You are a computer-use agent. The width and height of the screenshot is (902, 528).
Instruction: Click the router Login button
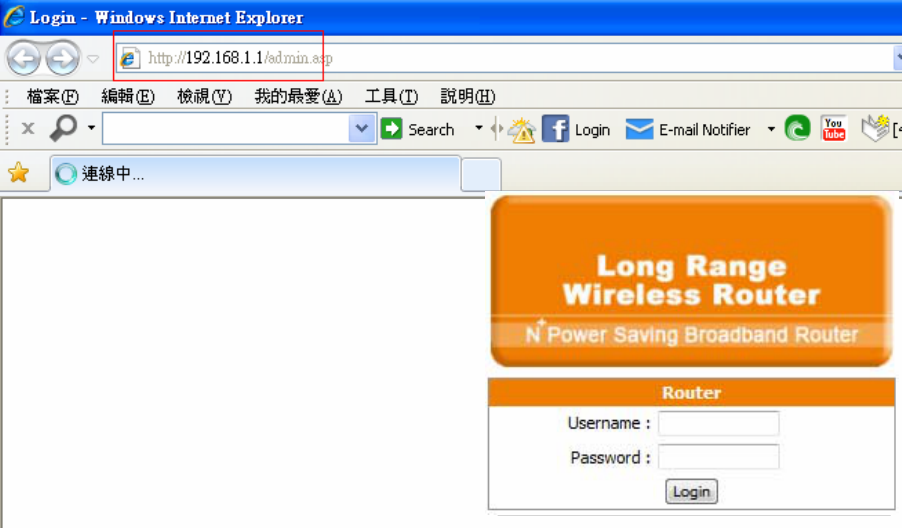[691, 492]
